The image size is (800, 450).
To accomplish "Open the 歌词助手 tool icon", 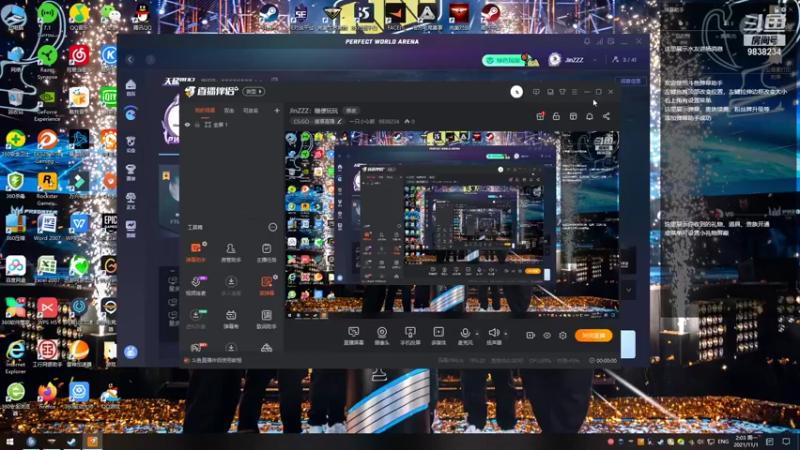I will point(266,319).
